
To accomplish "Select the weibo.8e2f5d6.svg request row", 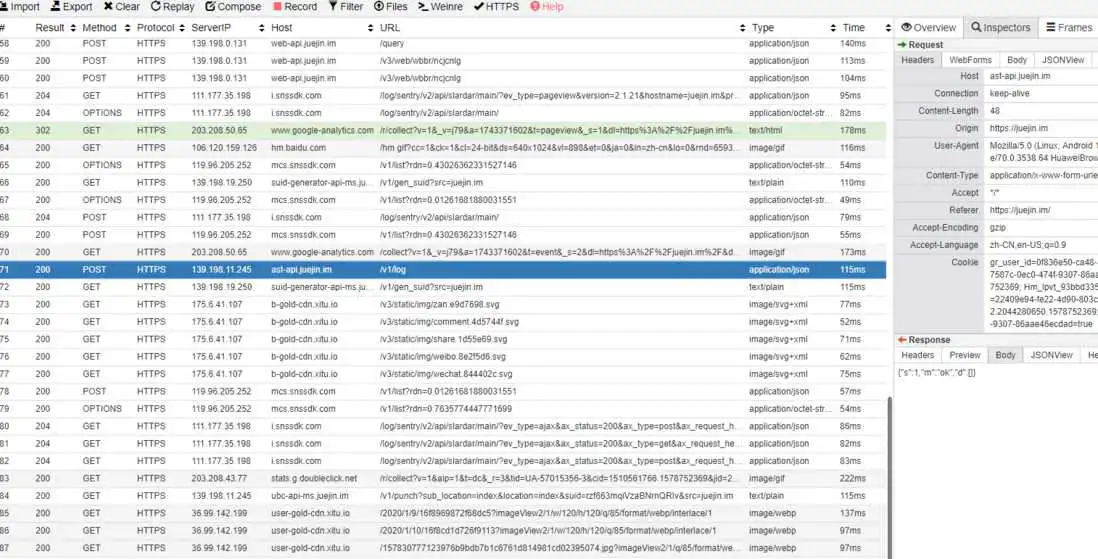I will click(x=443, y=357).
